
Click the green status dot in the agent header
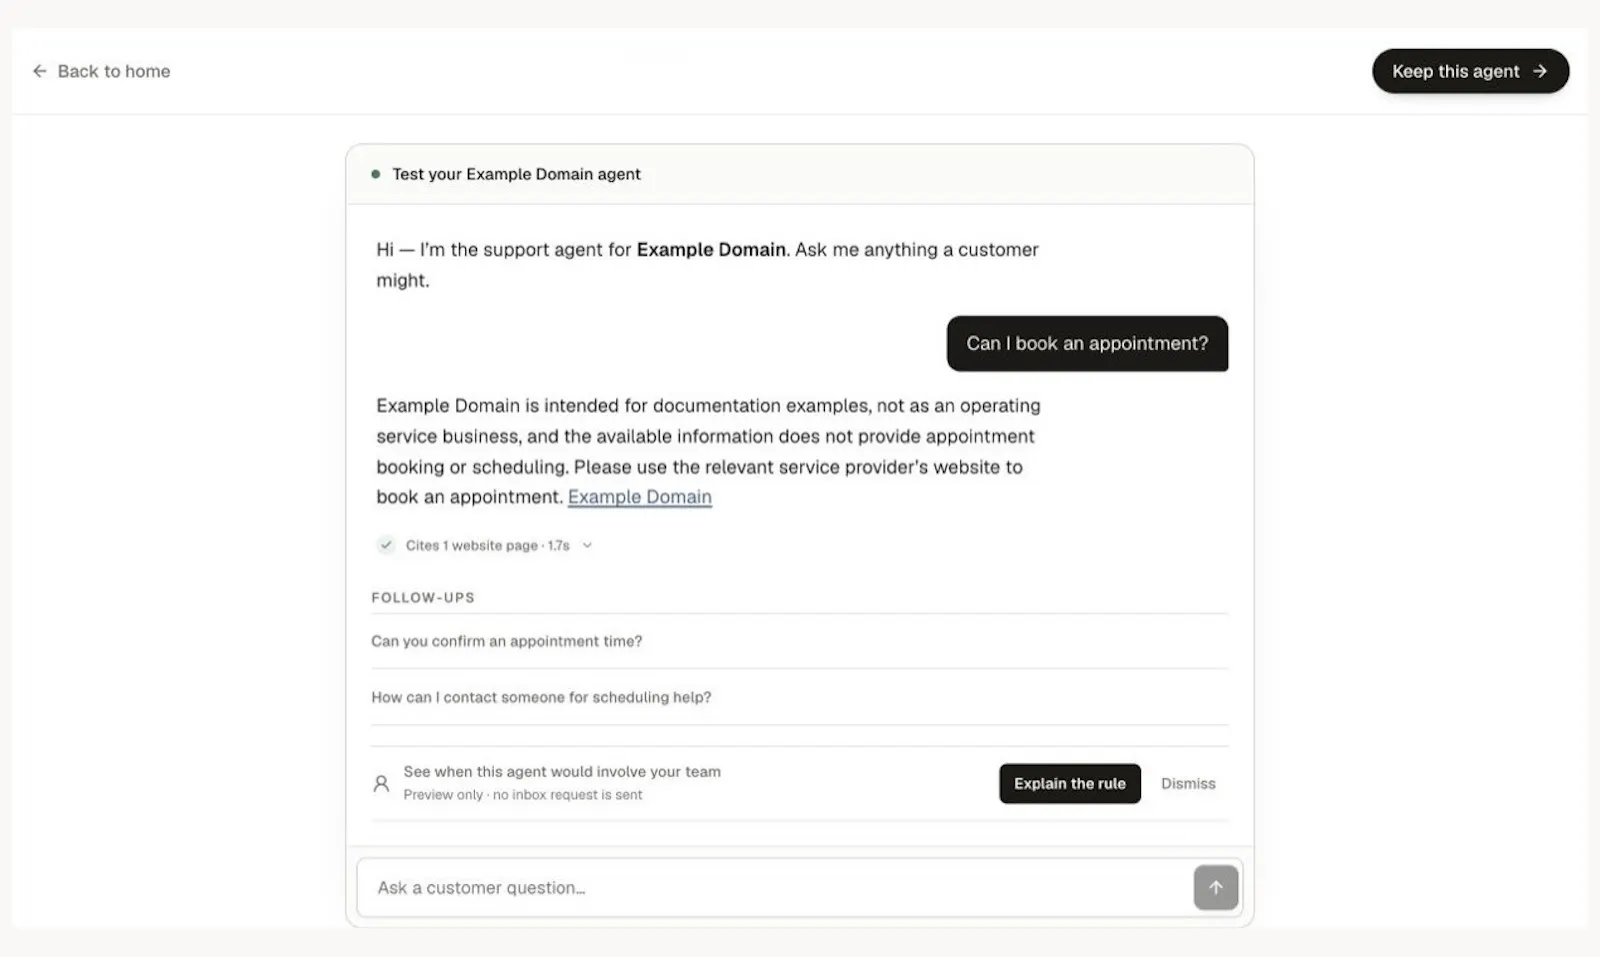click(x=376, y=174)
